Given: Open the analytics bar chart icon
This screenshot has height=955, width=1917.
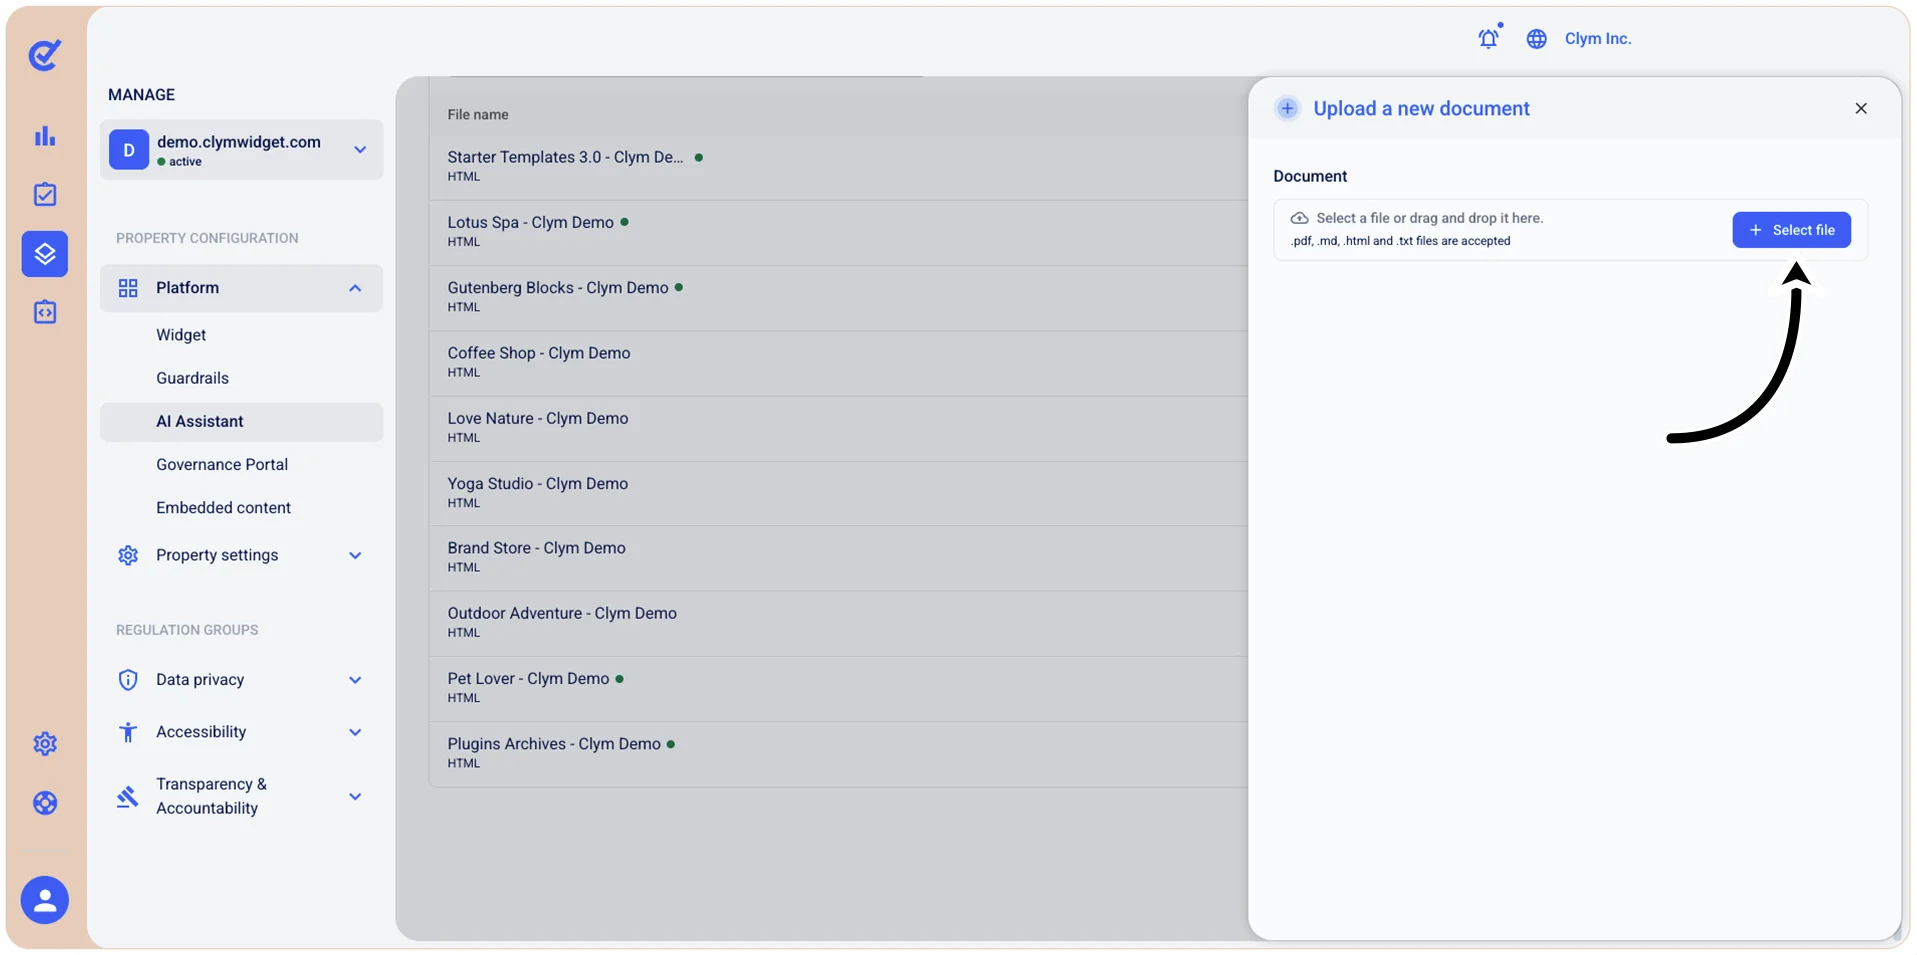Looking at the screenshot, I should point(45,136).
